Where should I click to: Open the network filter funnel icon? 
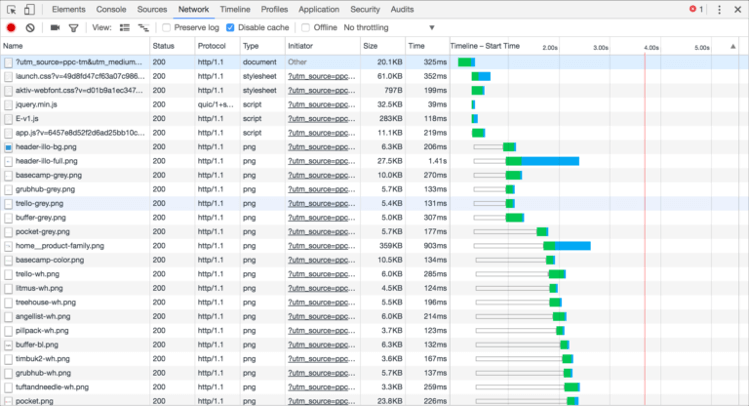pos(73,28)
